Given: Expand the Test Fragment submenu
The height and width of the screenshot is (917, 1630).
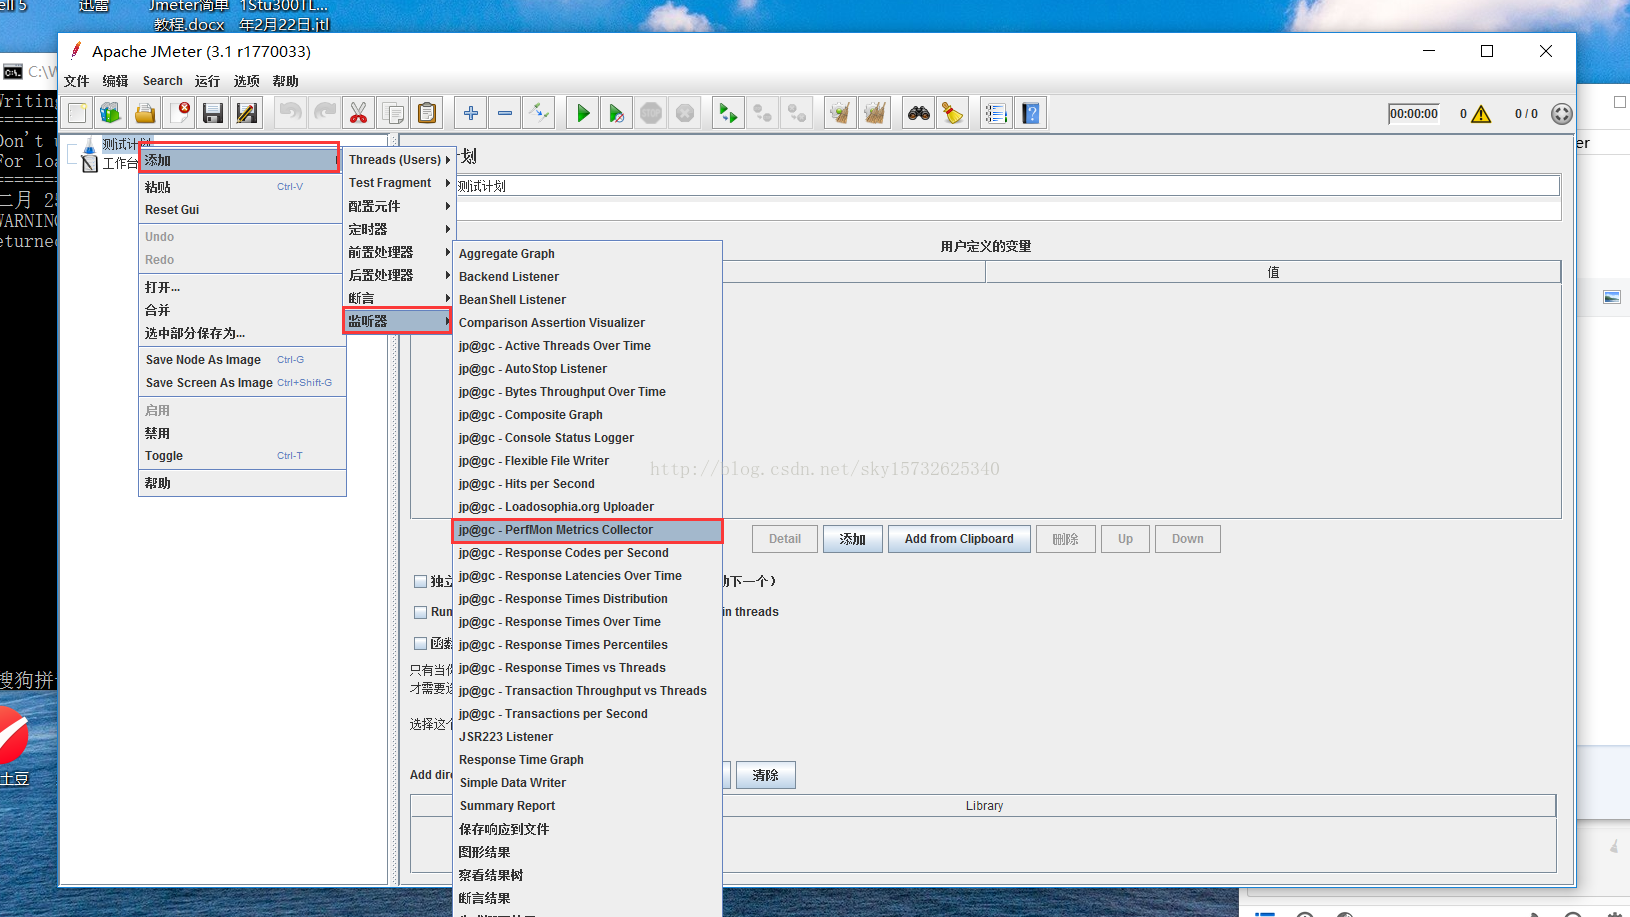Looking at the screenshot, I should pos(399,183).
